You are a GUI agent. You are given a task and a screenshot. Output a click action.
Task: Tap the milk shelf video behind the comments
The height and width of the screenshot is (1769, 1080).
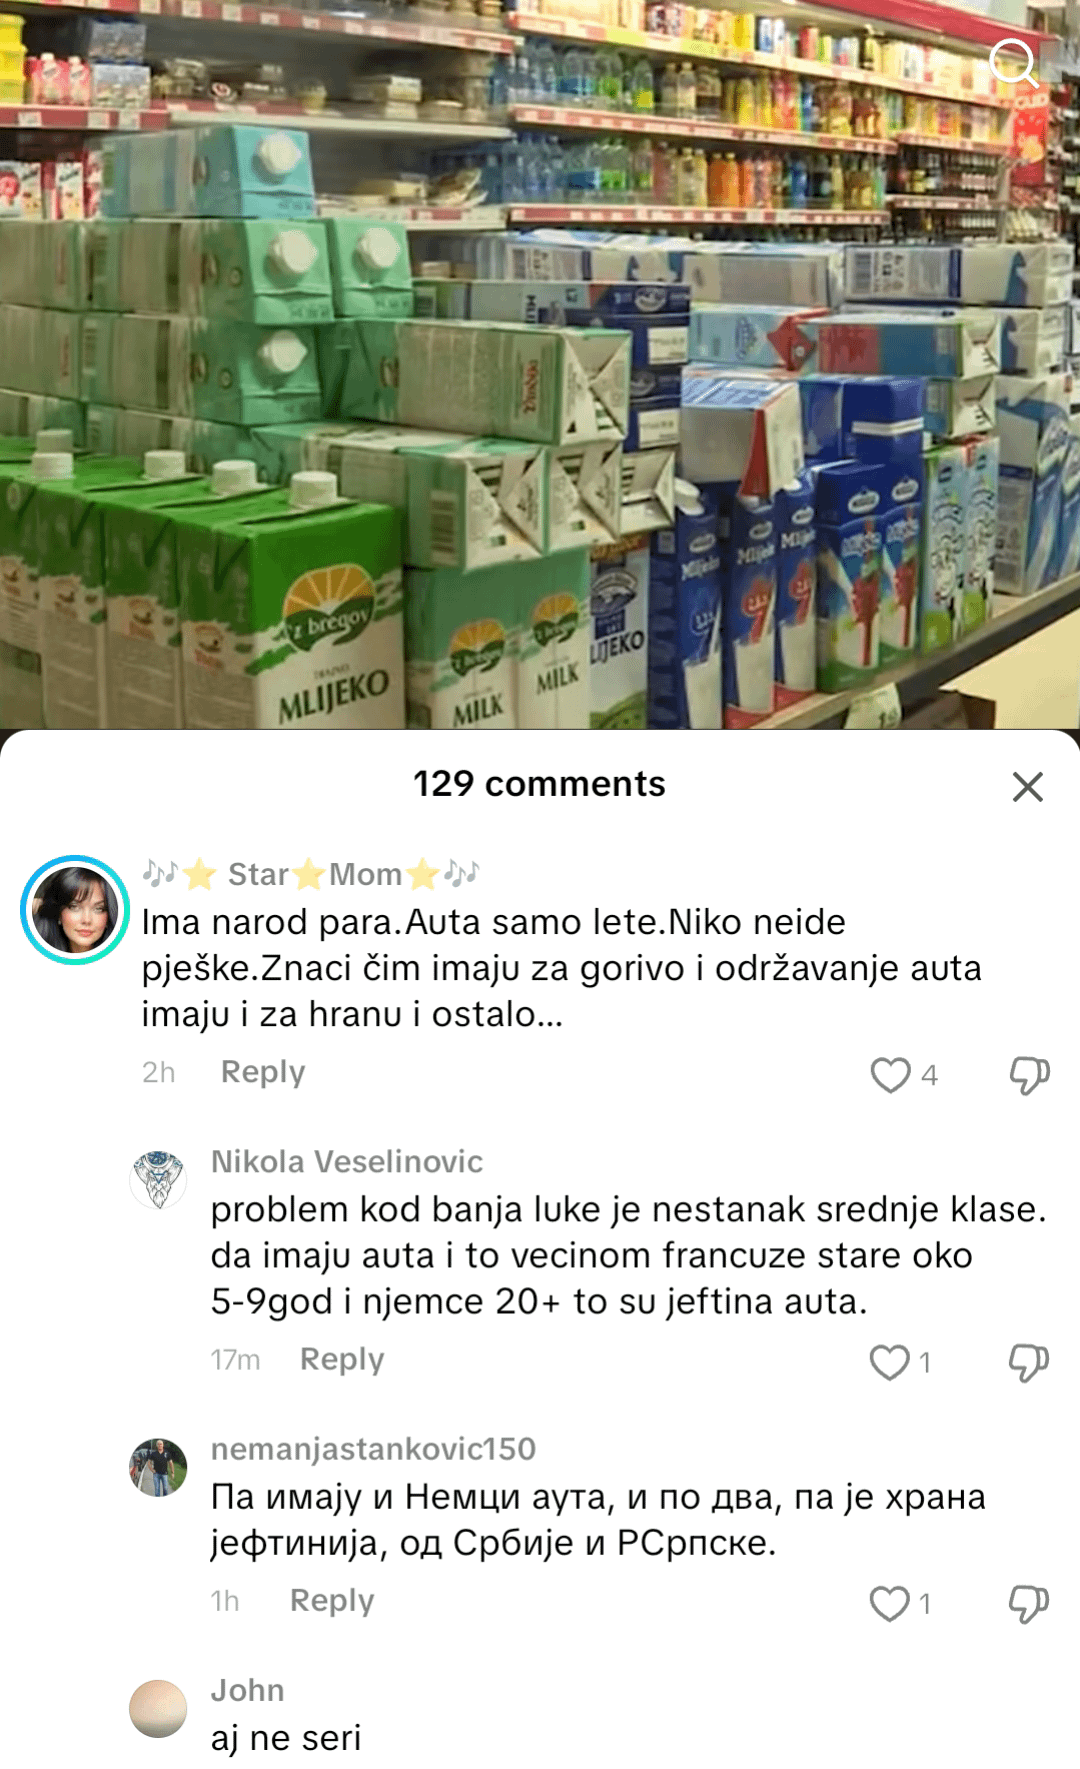coord(540,365)
